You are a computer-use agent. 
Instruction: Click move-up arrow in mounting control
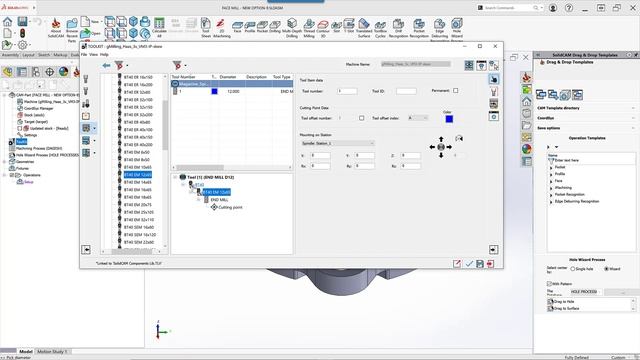441,139
